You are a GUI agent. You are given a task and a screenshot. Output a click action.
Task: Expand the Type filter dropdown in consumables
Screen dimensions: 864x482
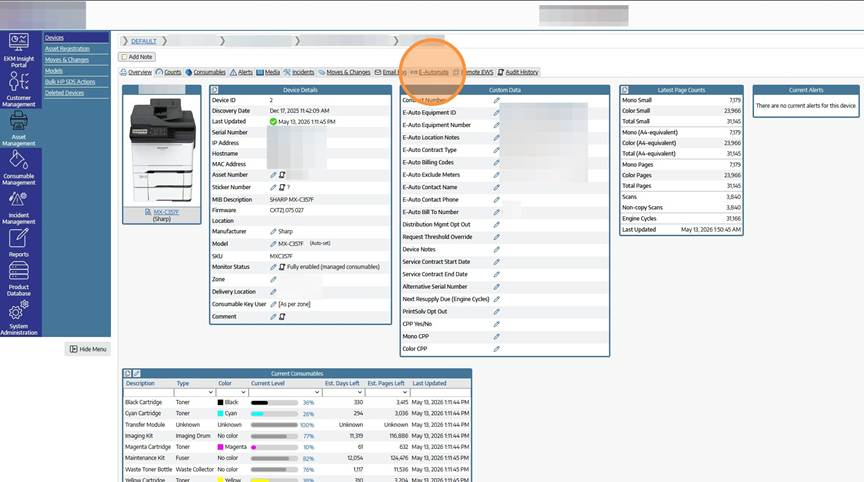click(x=195, y=392)
